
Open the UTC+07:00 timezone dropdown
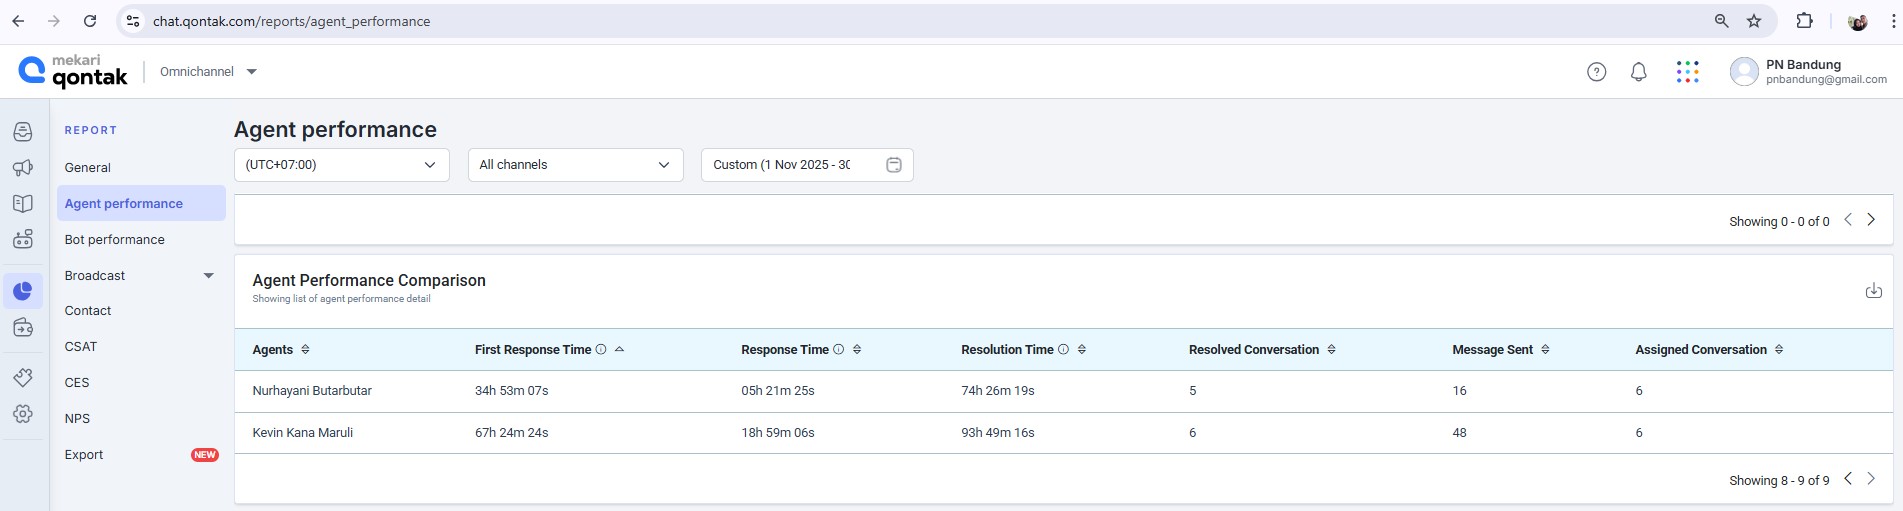tap(341, 165)
